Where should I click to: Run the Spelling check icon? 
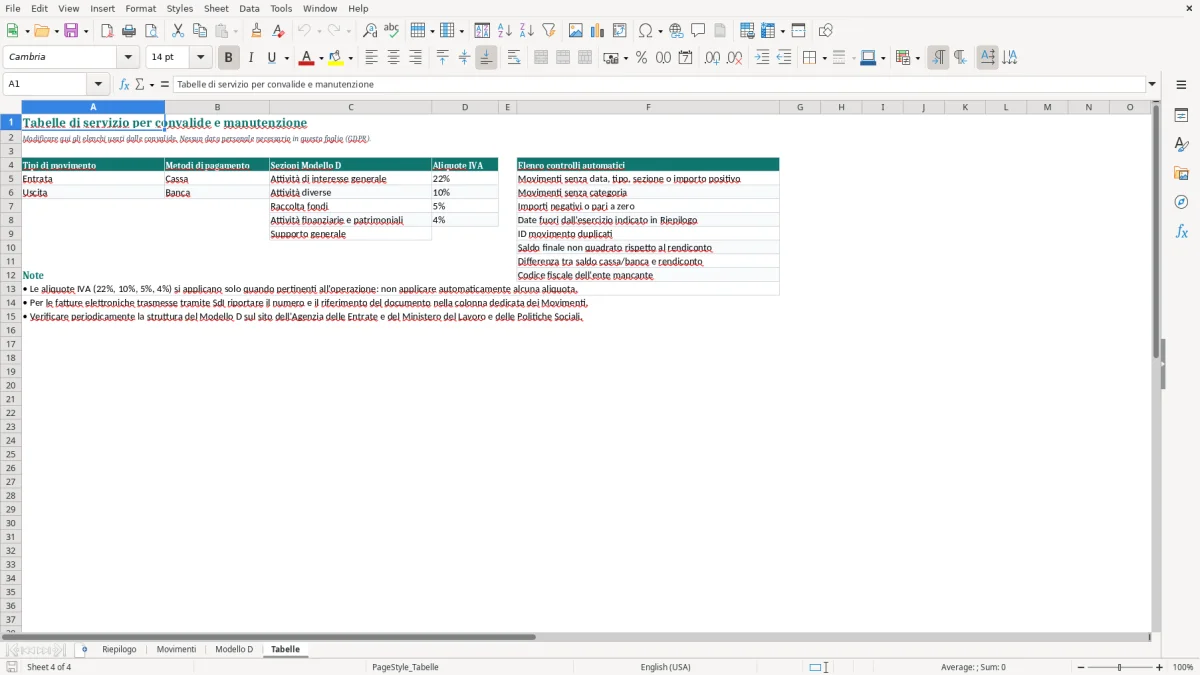coord(391,31)
